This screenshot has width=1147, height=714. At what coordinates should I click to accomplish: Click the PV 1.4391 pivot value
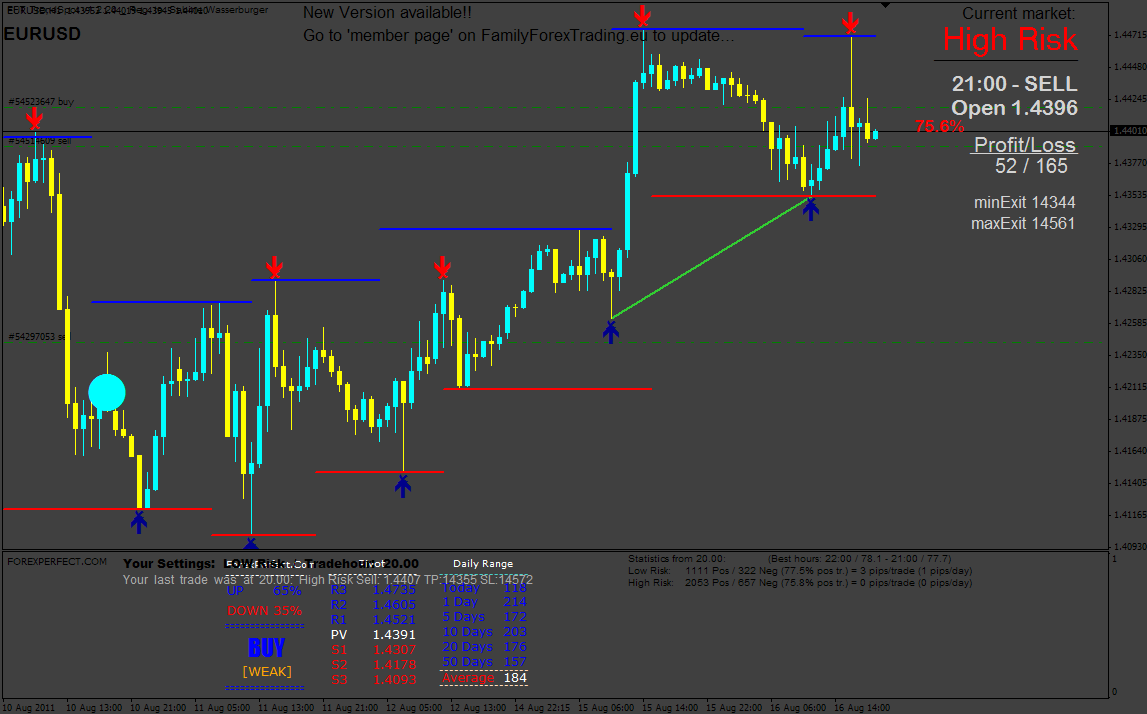pyautogui.click(x=373, y=635)
